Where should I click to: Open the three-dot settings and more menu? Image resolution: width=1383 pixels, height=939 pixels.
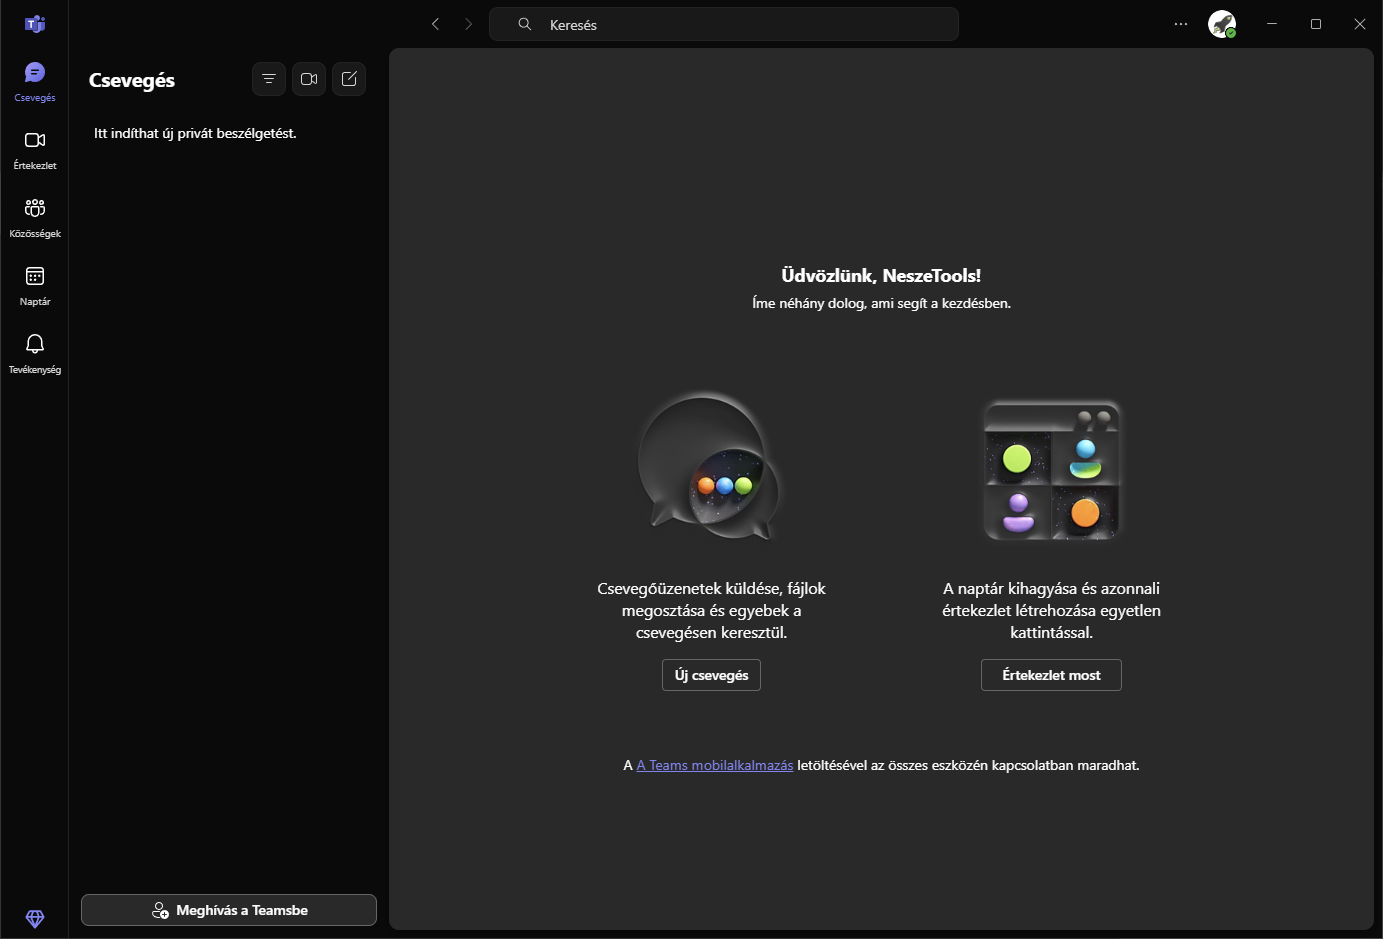[1181, 24]
